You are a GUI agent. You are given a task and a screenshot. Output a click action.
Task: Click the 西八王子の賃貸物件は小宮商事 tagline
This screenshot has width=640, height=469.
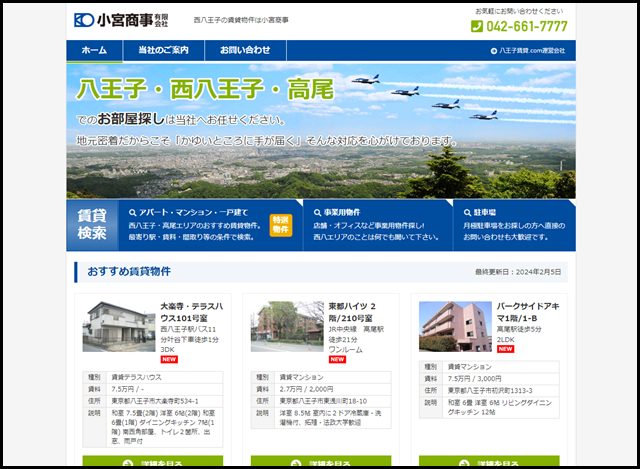(241, 20)
